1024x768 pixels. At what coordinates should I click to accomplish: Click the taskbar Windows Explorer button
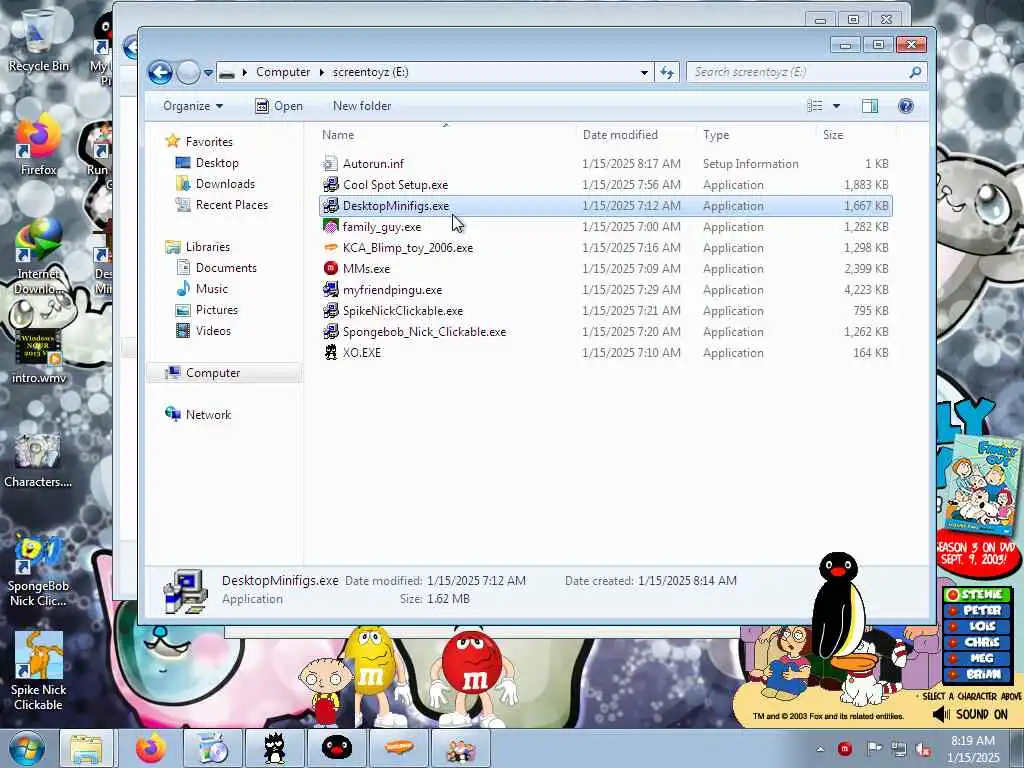(86, 748)
